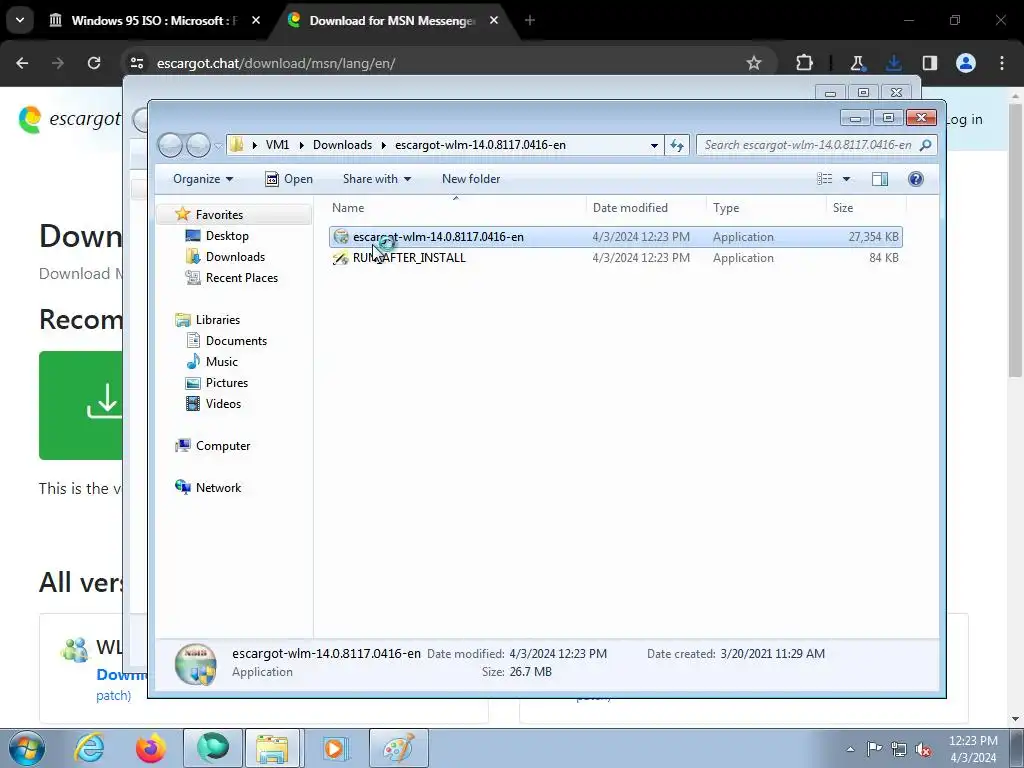
Task: Click Downloads in the breadcrumb path
Action: pos(342,145)
